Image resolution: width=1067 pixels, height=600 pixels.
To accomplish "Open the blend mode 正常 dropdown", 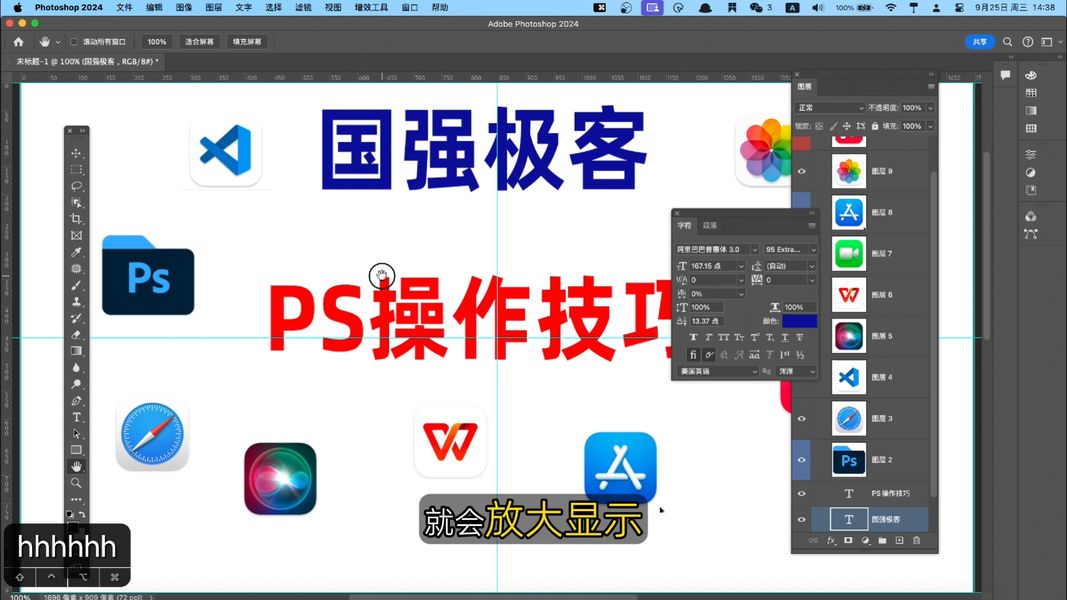I will (x=830, y=108).
